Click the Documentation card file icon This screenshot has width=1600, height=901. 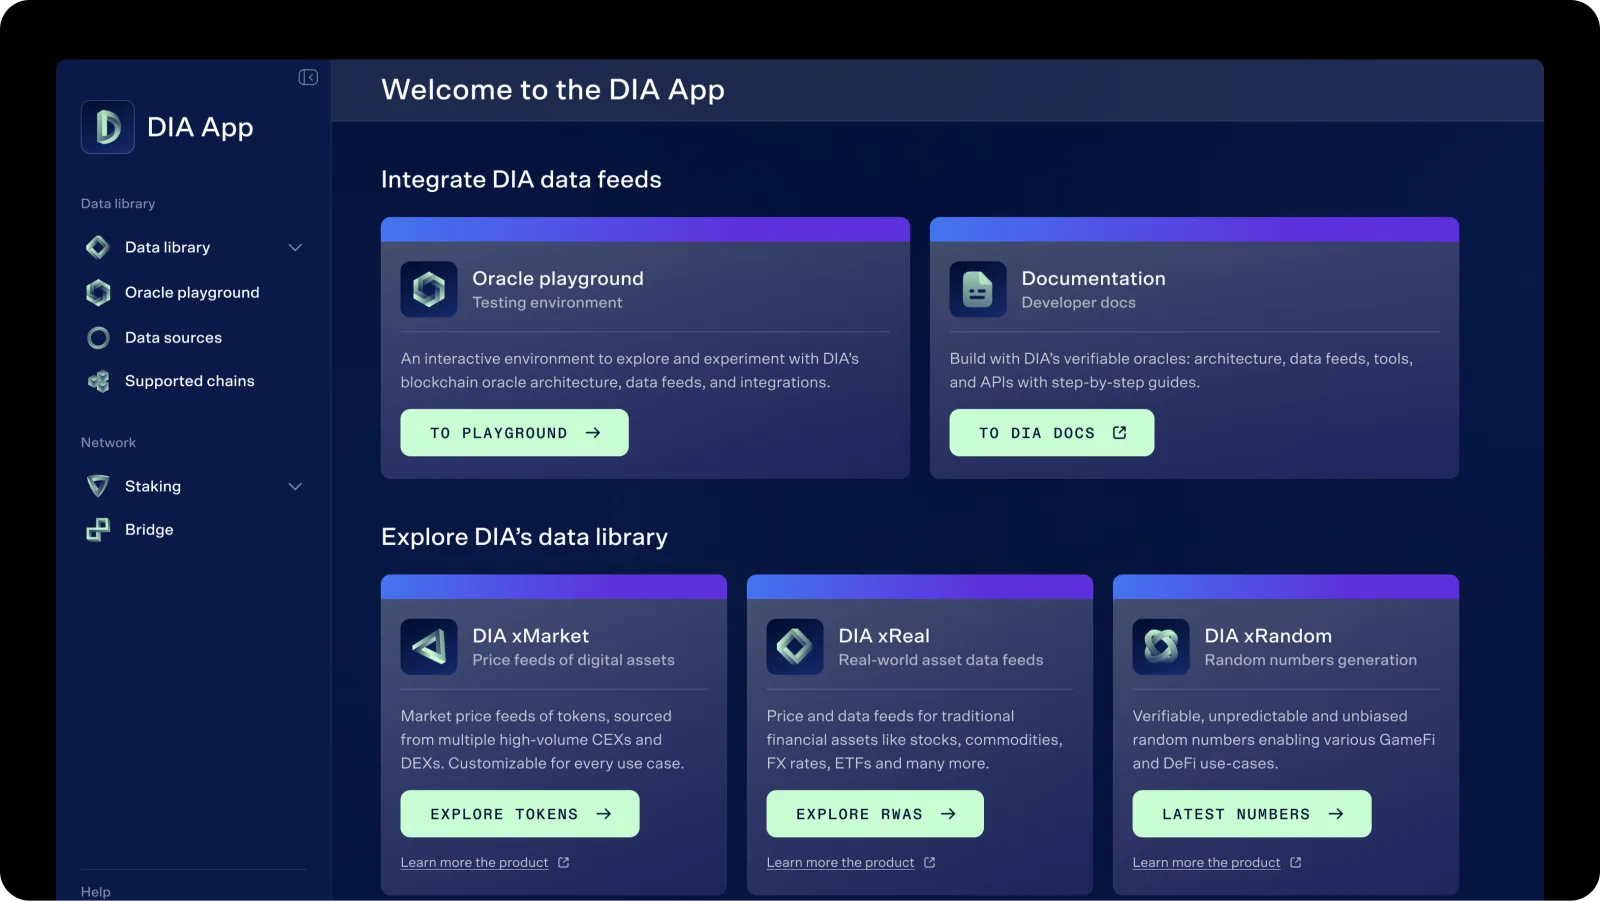pyautogui.click(x=978, y=290)
